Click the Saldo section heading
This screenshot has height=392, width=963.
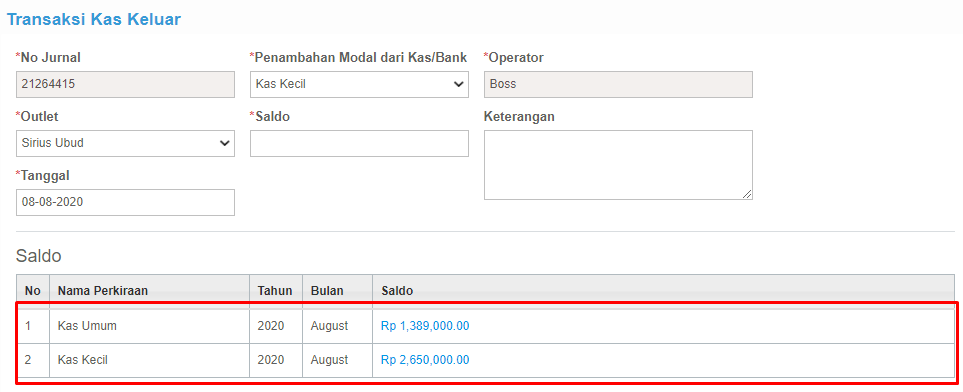(39, 256)
